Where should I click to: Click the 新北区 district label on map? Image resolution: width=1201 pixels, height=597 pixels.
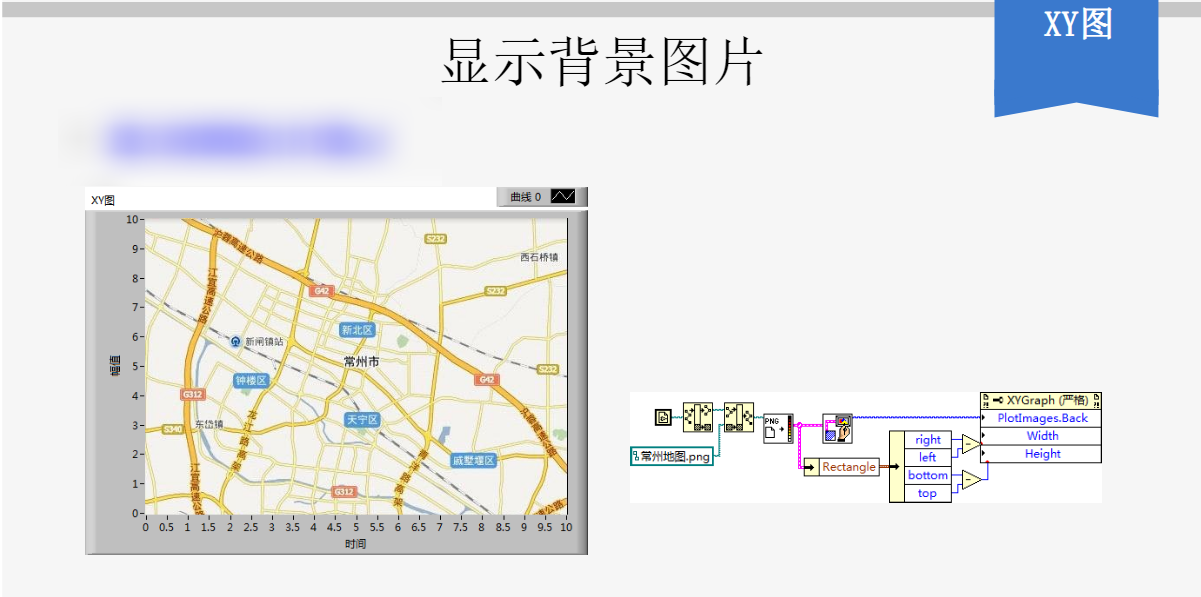[356, 330]
